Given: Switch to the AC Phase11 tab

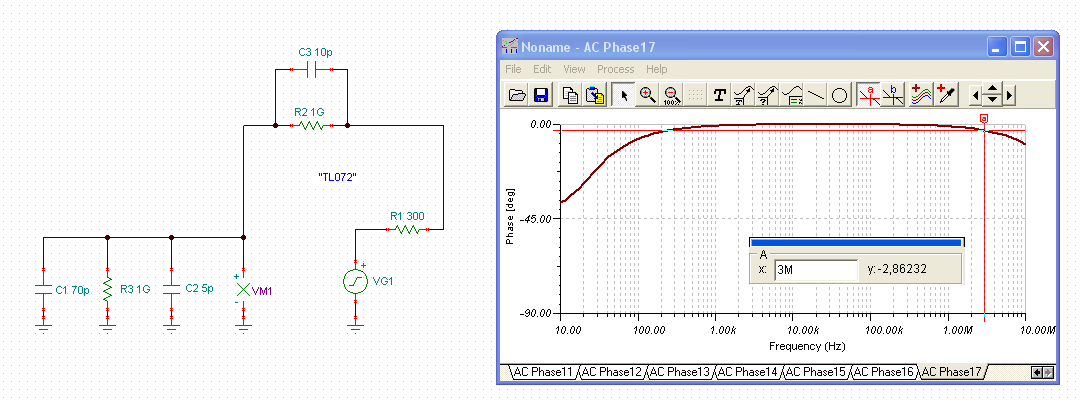Looking at the screenshot, I should [543, 372].
